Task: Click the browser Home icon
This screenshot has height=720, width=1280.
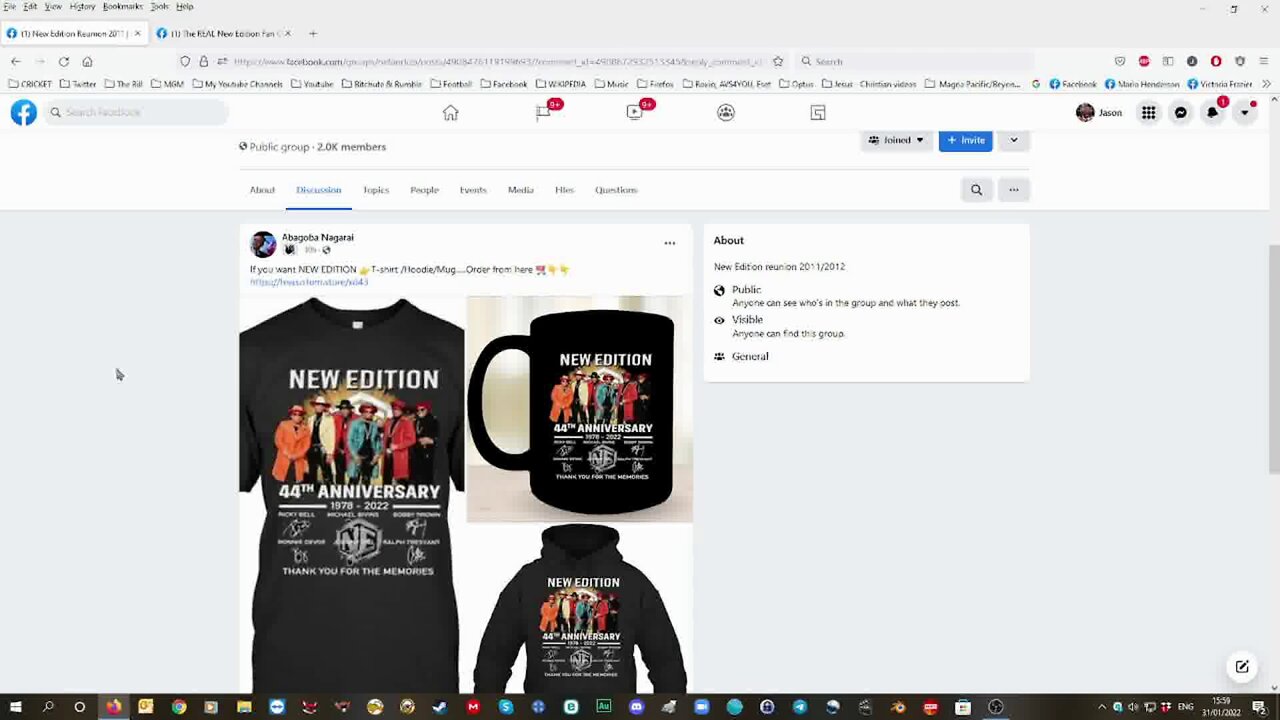Action: pos(88,61)
